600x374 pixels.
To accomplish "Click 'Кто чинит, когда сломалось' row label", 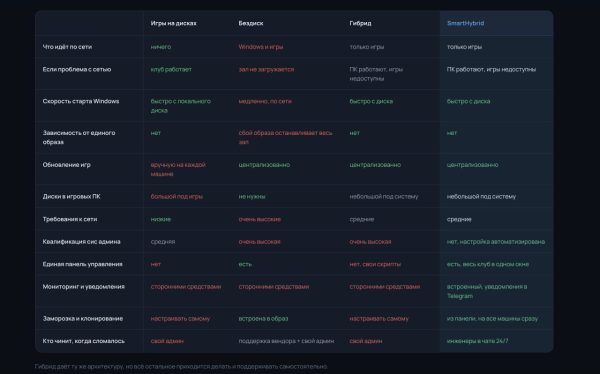I will (83, 341).
